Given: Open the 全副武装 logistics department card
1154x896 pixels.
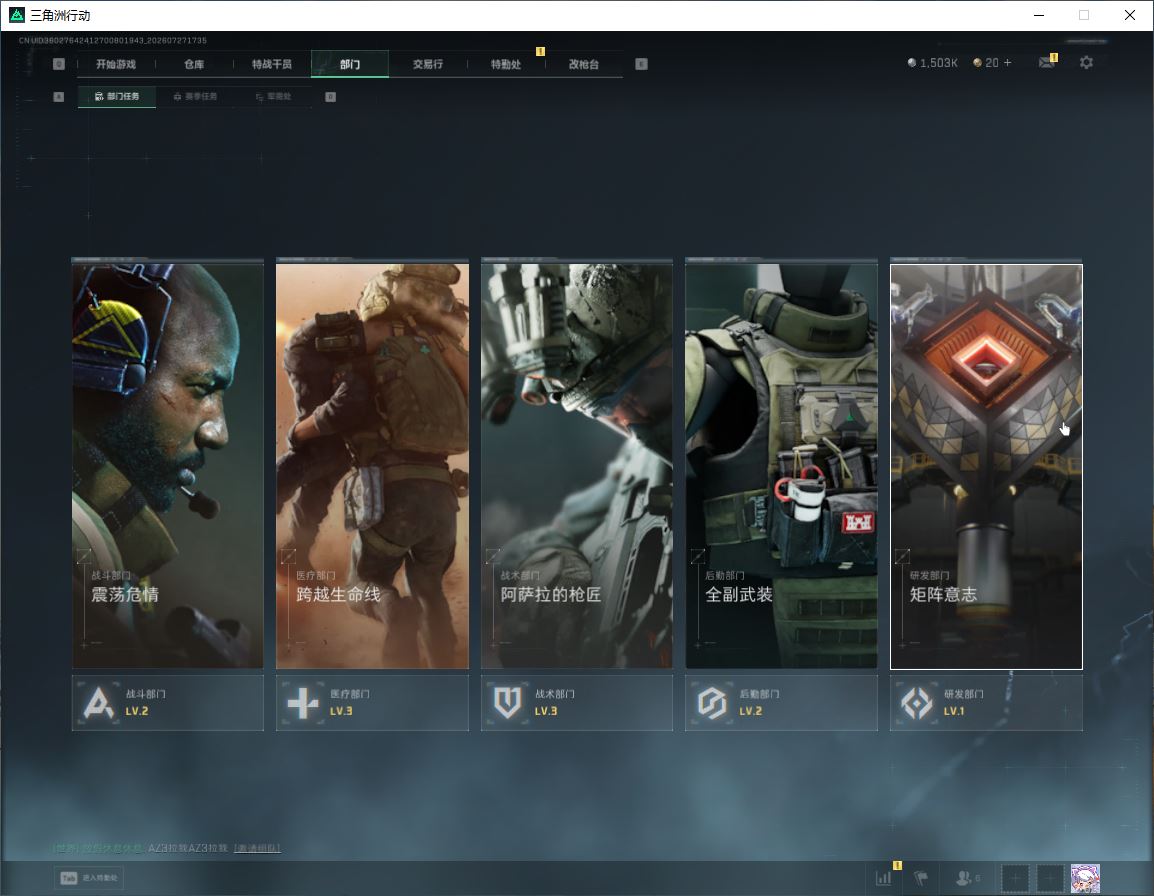Looking at the screenshot, I should click(782, 466).
